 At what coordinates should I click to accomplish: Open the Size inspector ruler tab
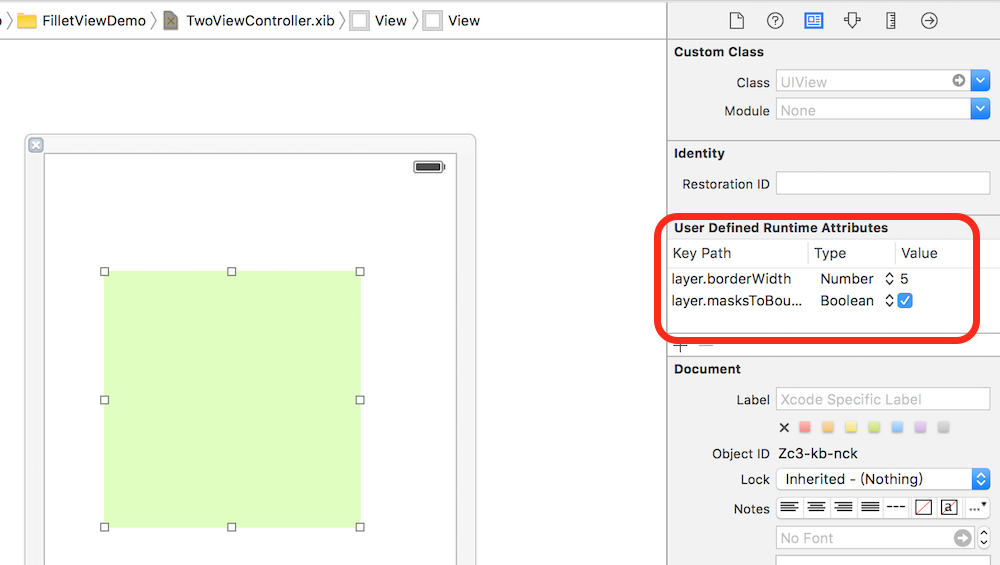coord(891,20)
